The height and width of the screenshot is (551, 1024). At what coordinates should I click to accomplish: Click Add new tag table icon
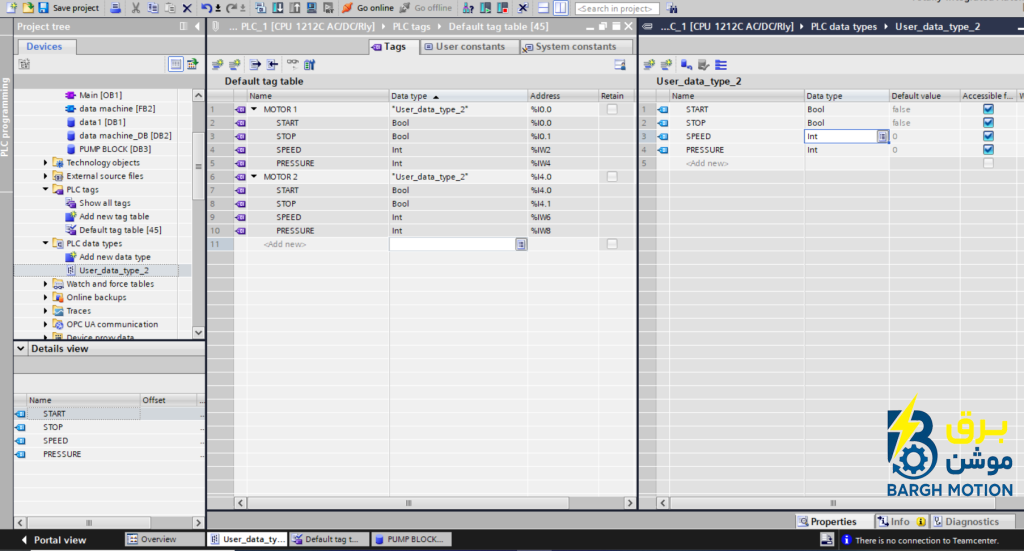point(71,217)
